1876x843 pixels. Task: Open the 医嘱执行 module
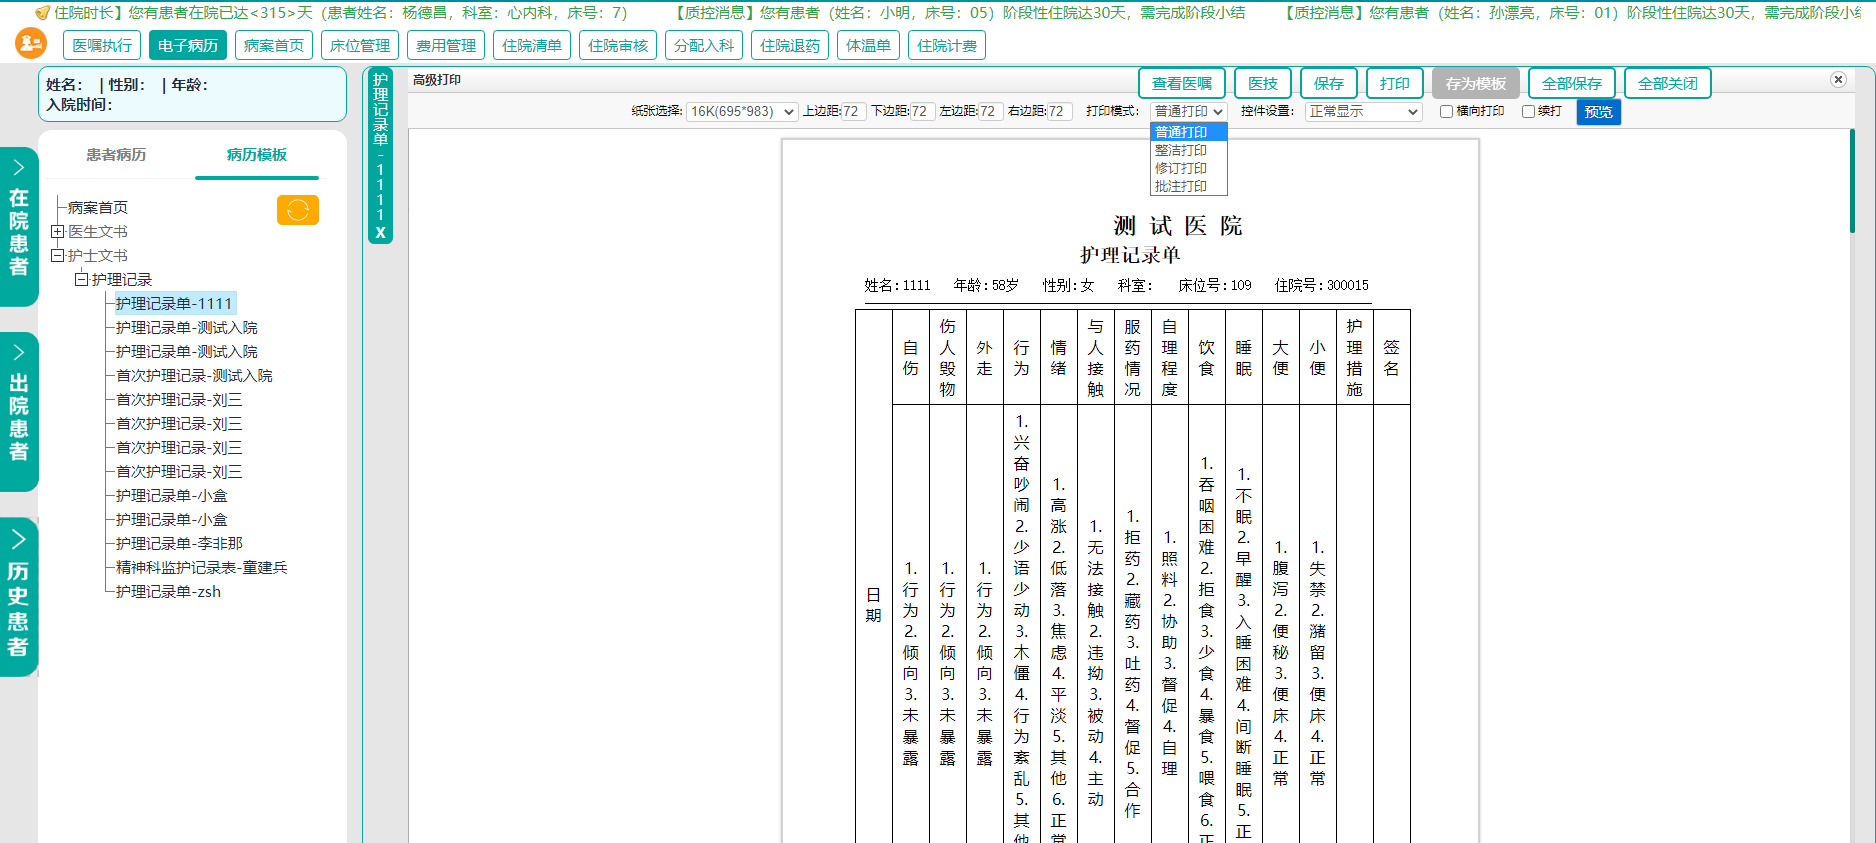tap(102, 46)
